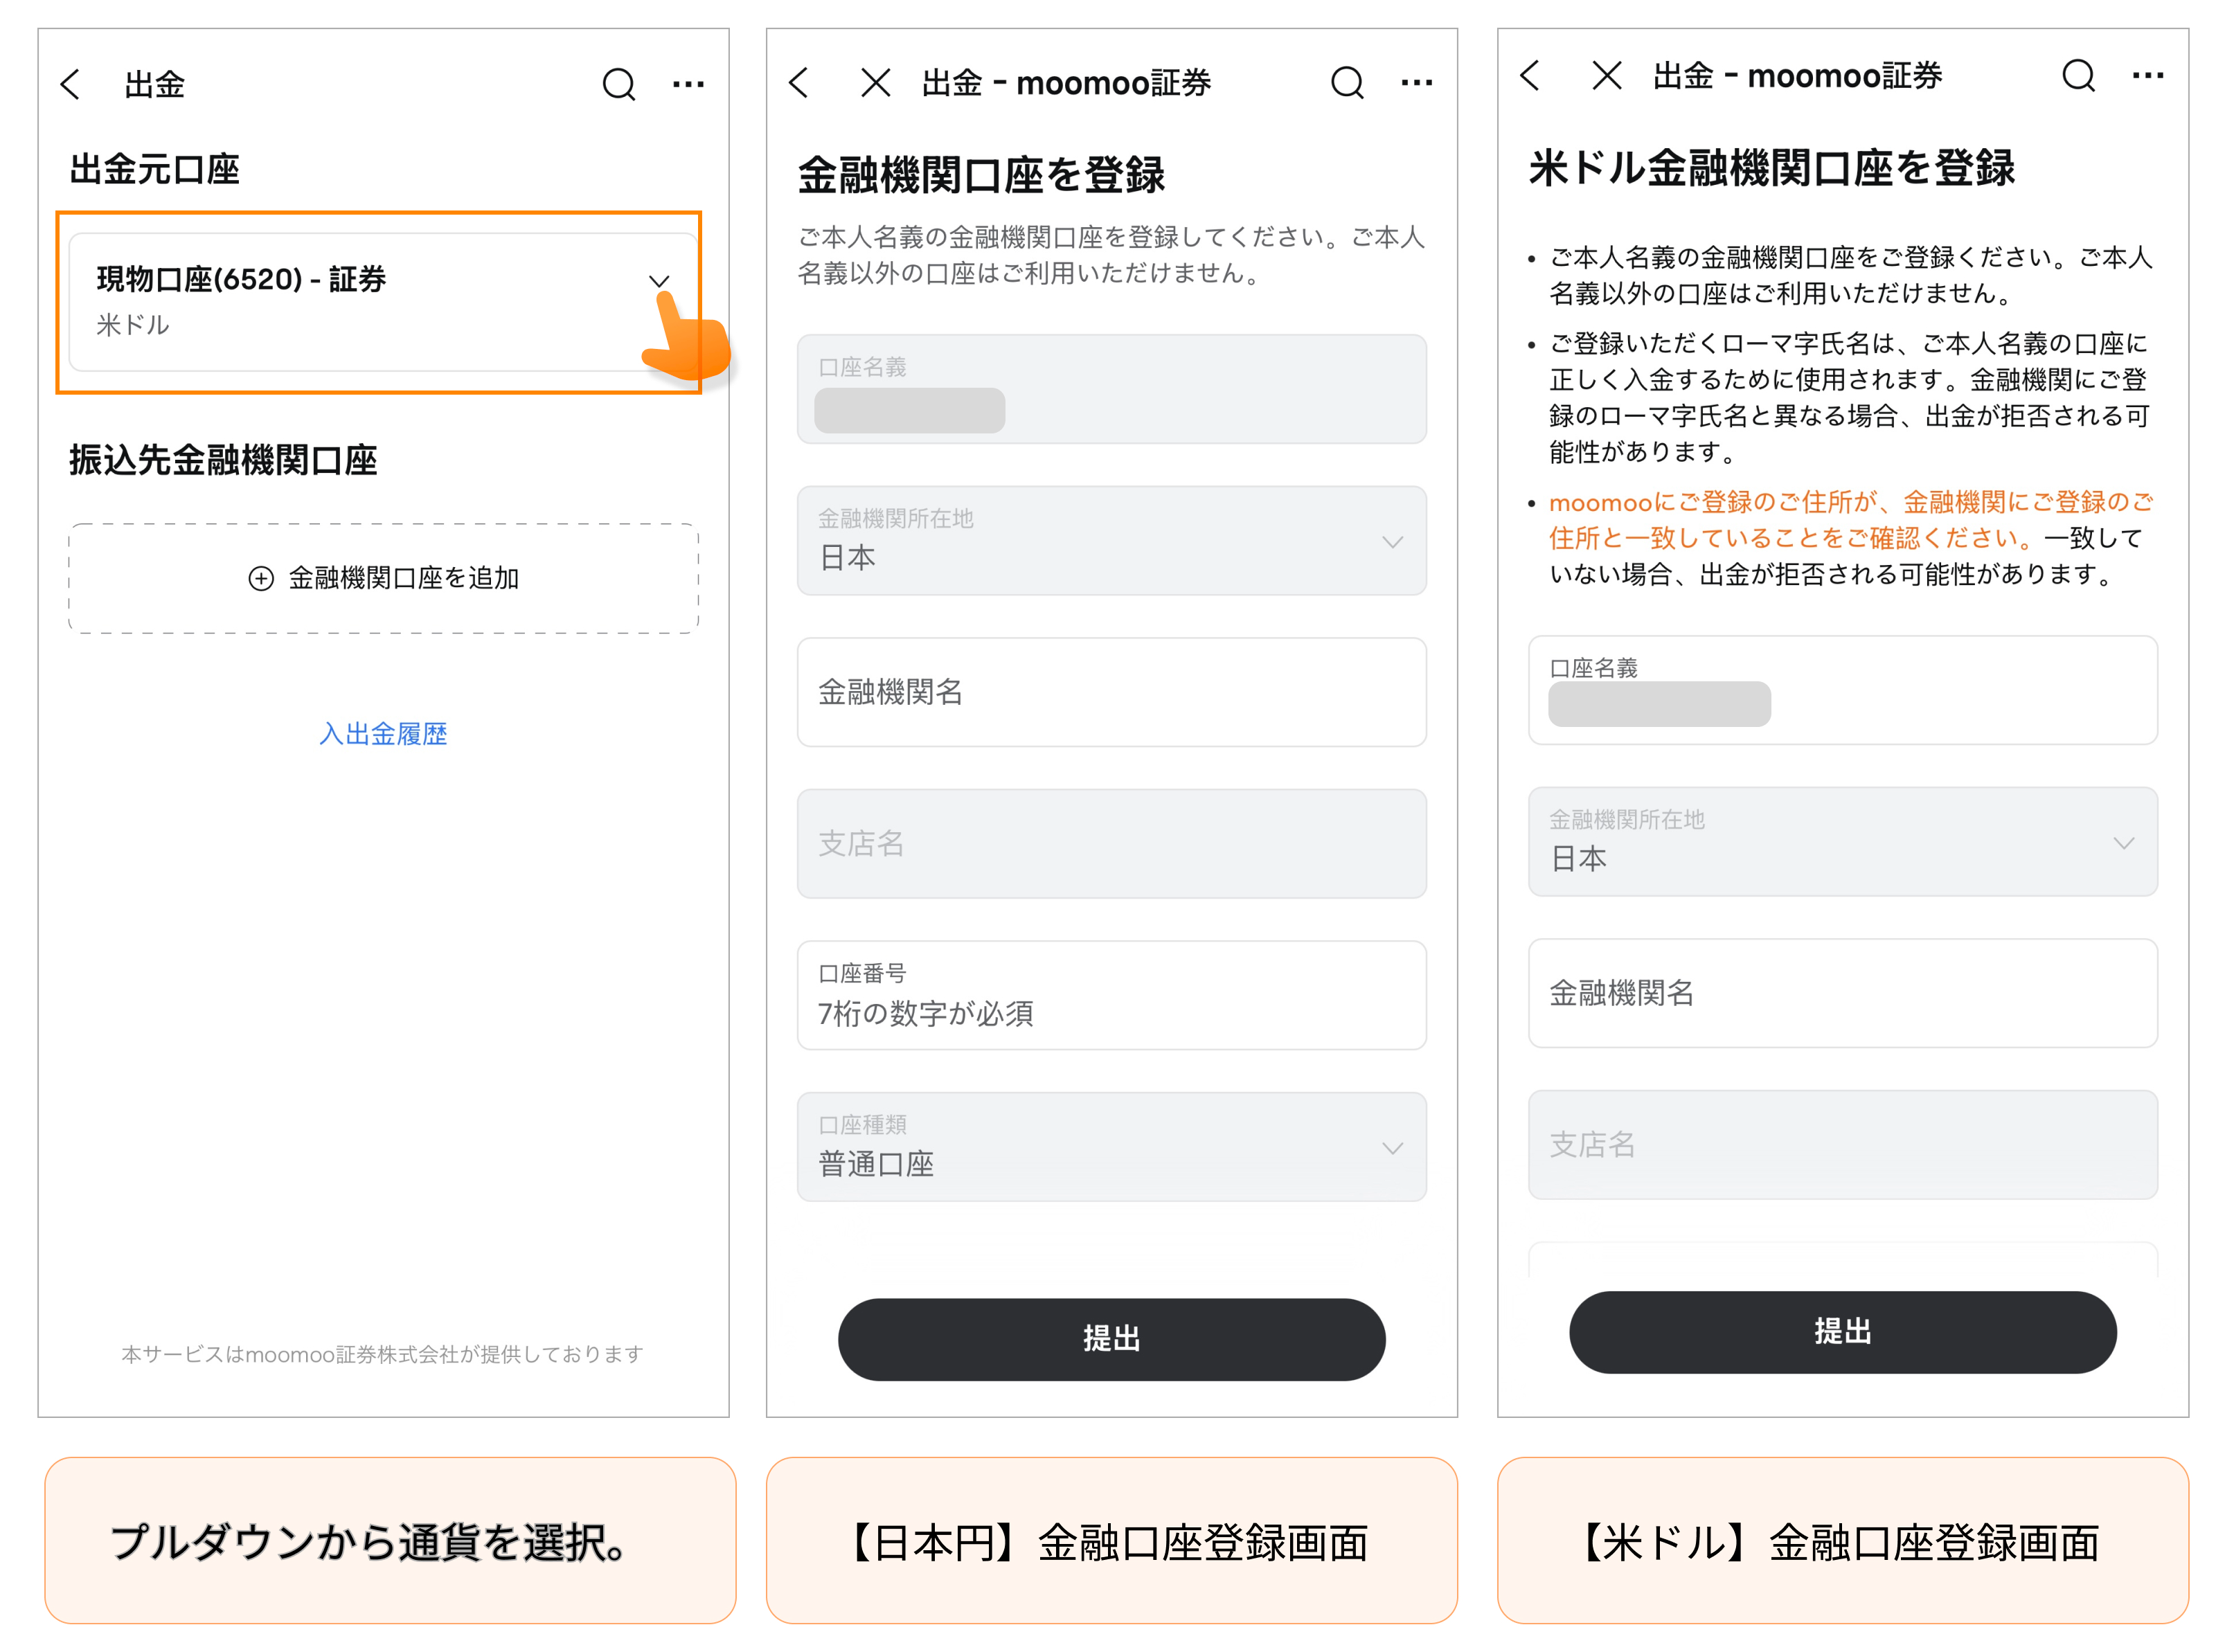Open search on the 出金 screen
This screenshot has height=1652, width=2234.
point(619,84)
